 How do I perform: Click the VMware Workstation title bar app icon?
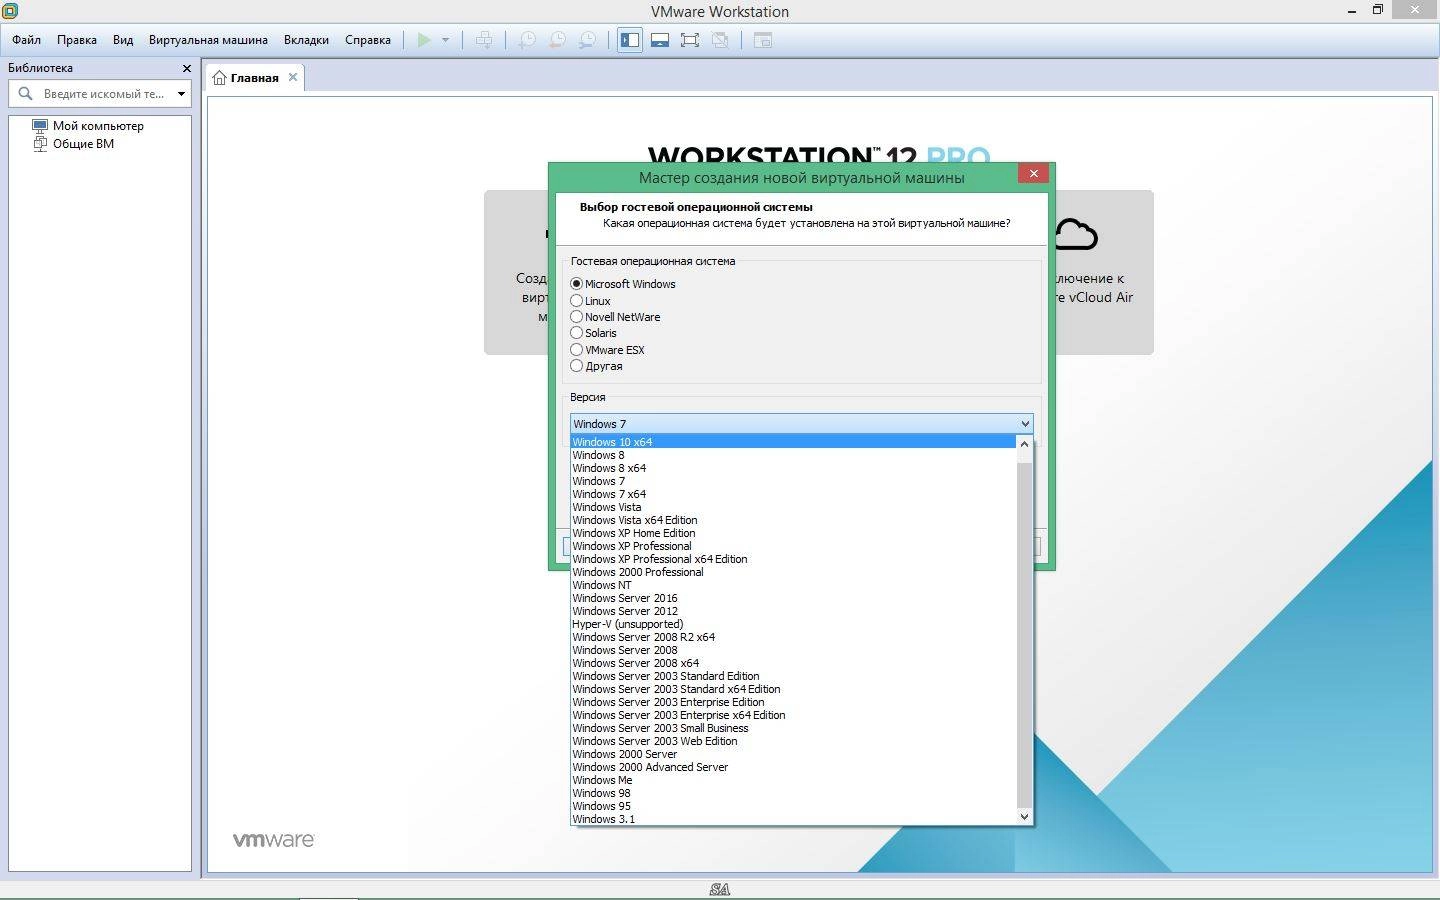click(x=10, y=11)
